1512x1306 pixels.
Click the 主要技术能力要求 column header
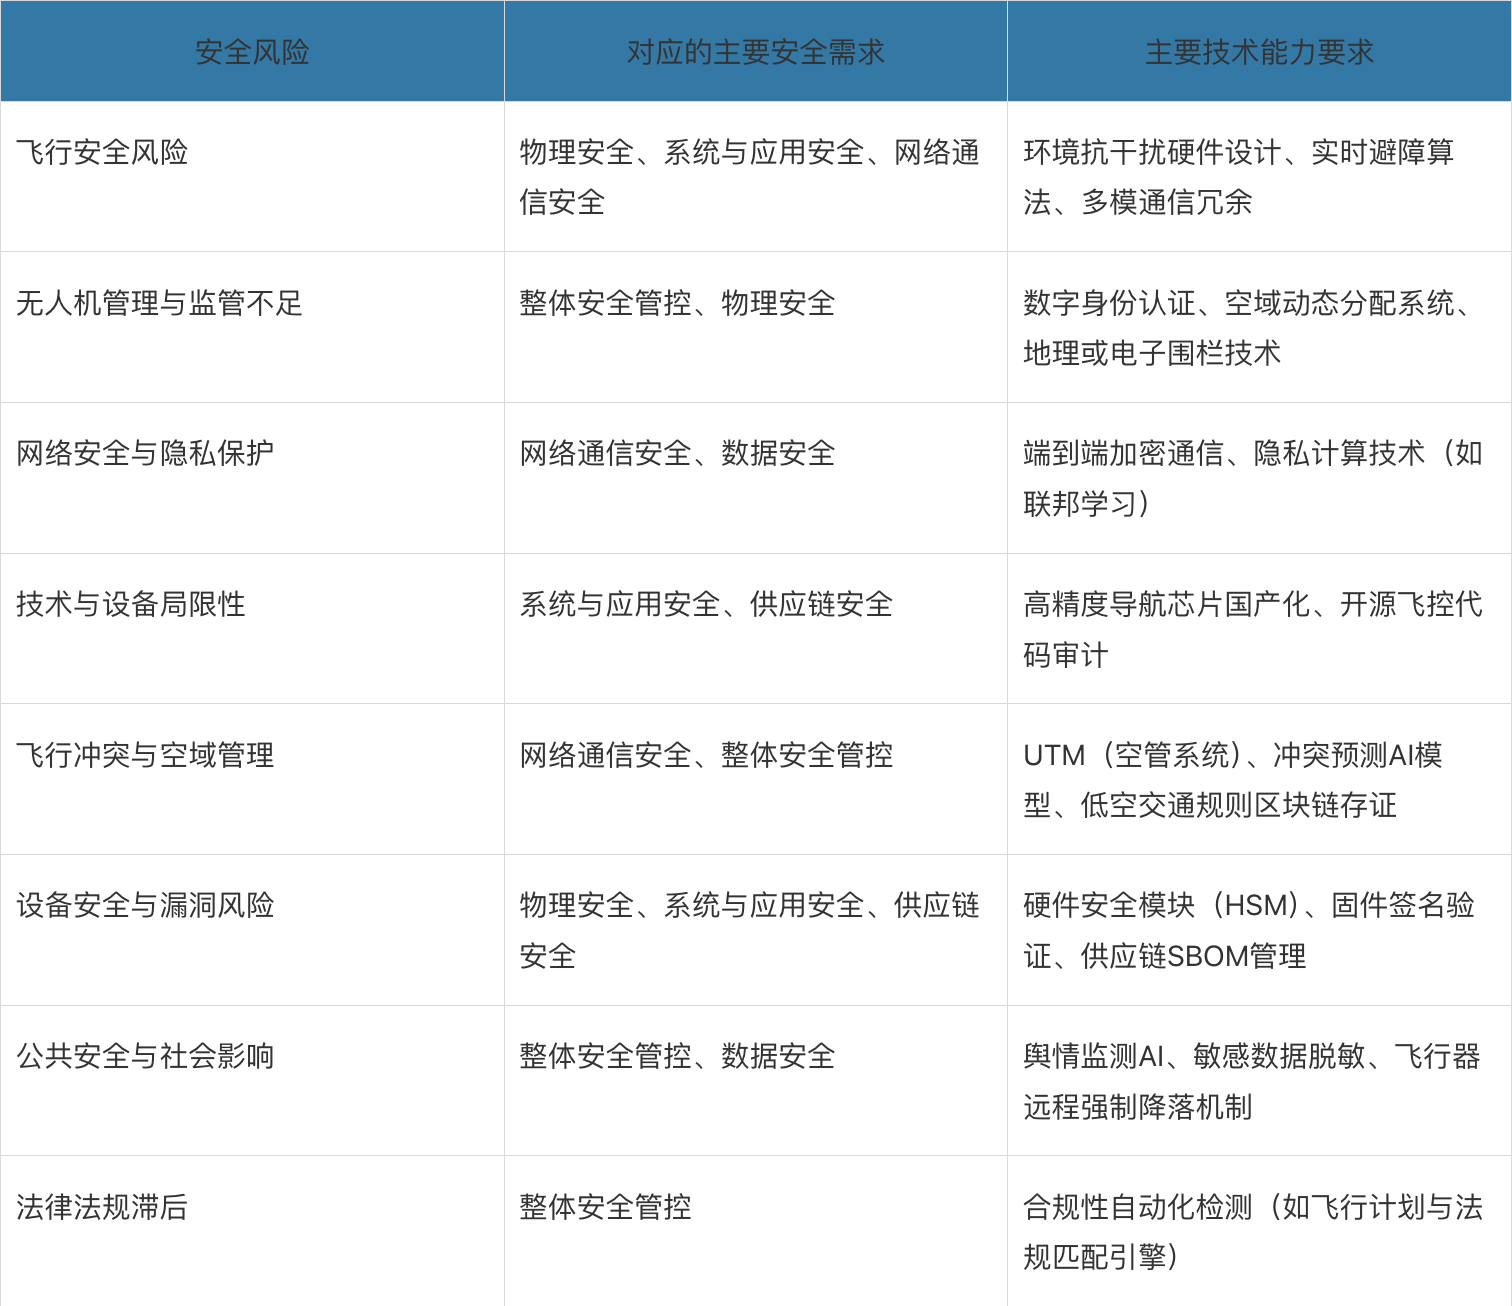[x=1259, y=52]
